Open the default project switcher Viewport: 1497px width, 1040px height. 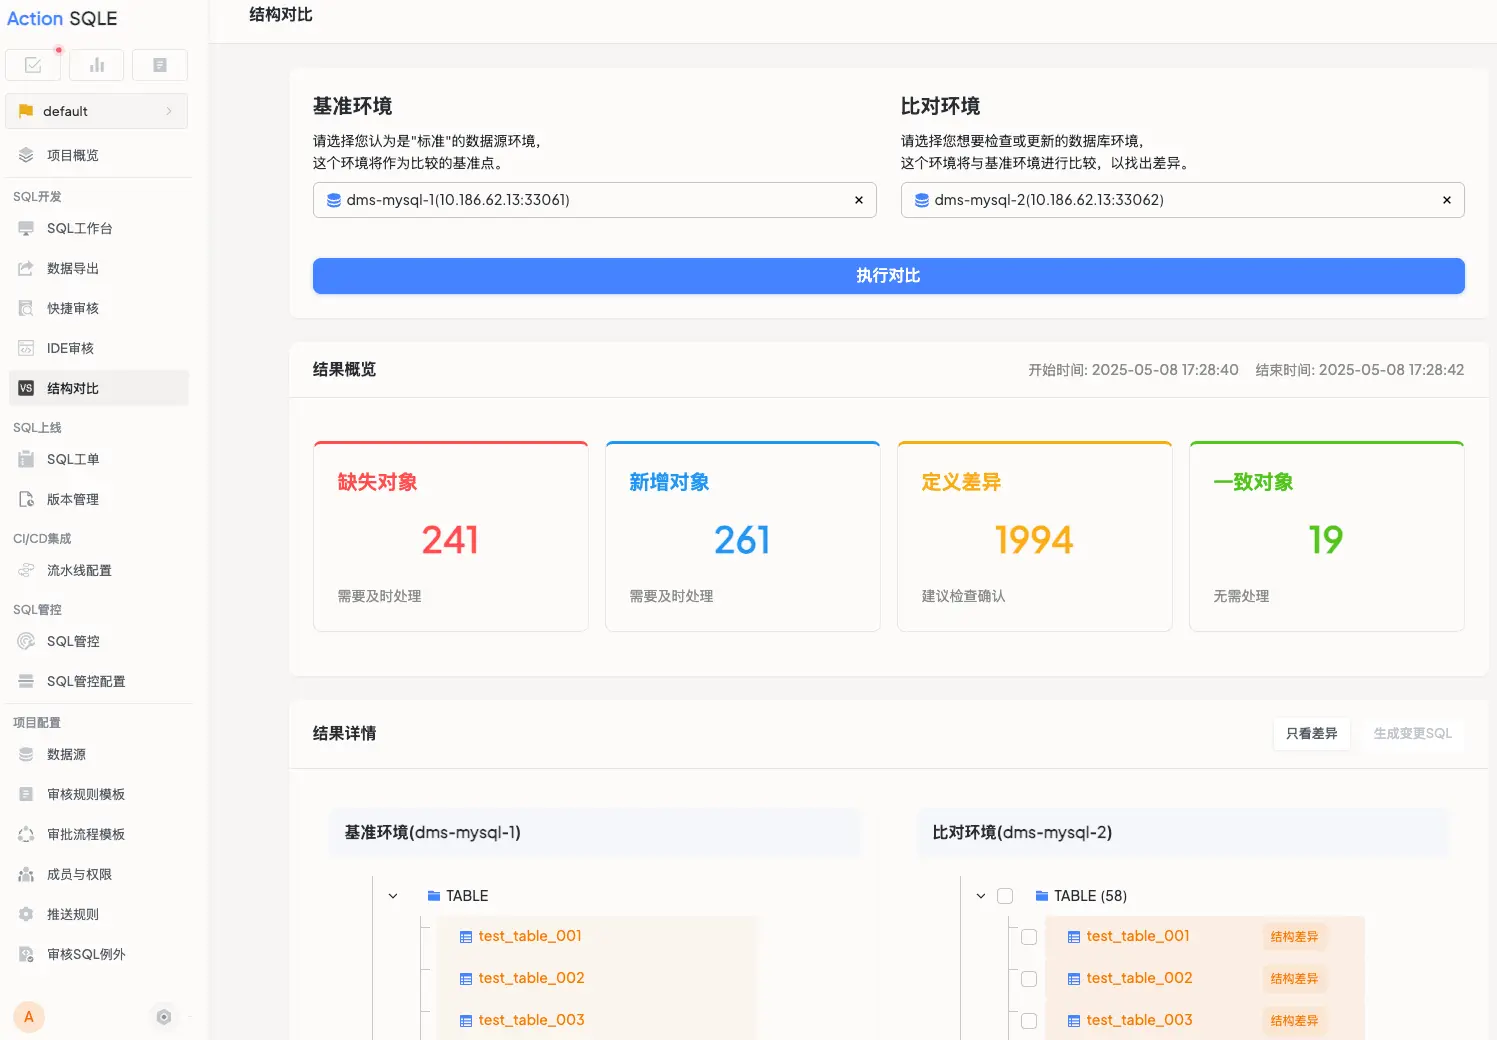coord(97,111)
